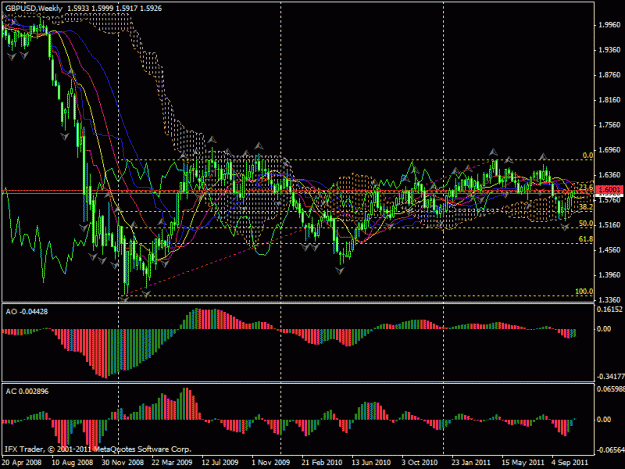Click the Fibonacci 100.0 level label

[584, 291]
